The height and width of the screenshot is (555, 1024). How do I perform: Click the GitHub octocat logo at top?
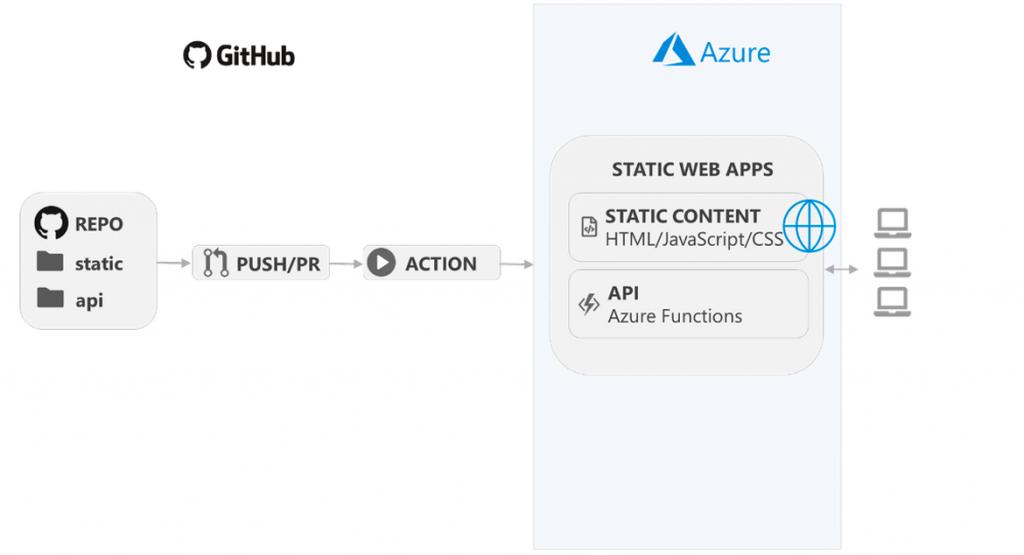point(197,55)
